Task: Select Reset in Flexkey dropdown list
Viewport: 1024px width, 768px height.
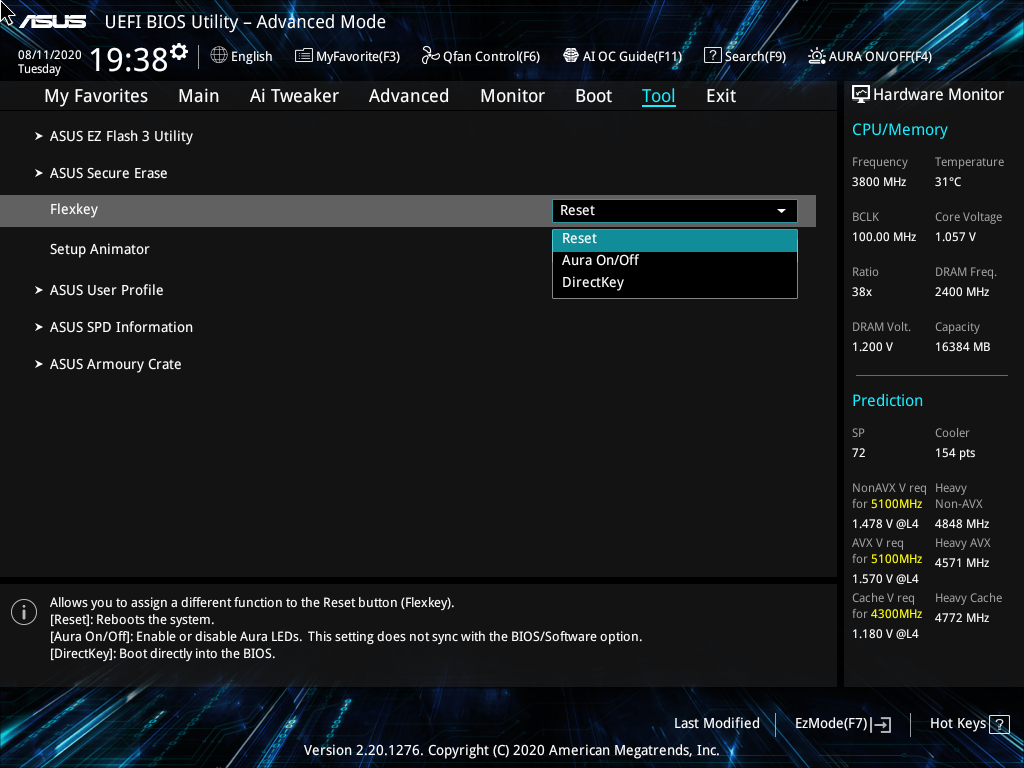Action: [675, 239]
